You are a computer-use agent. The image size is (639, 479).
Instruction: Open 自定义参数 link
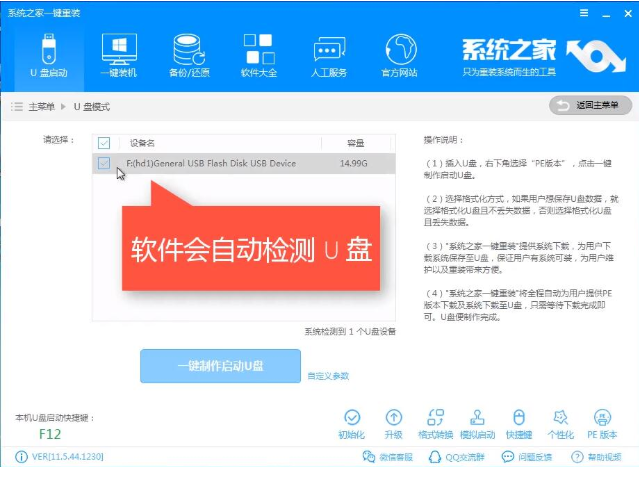(x=328, y=376)
